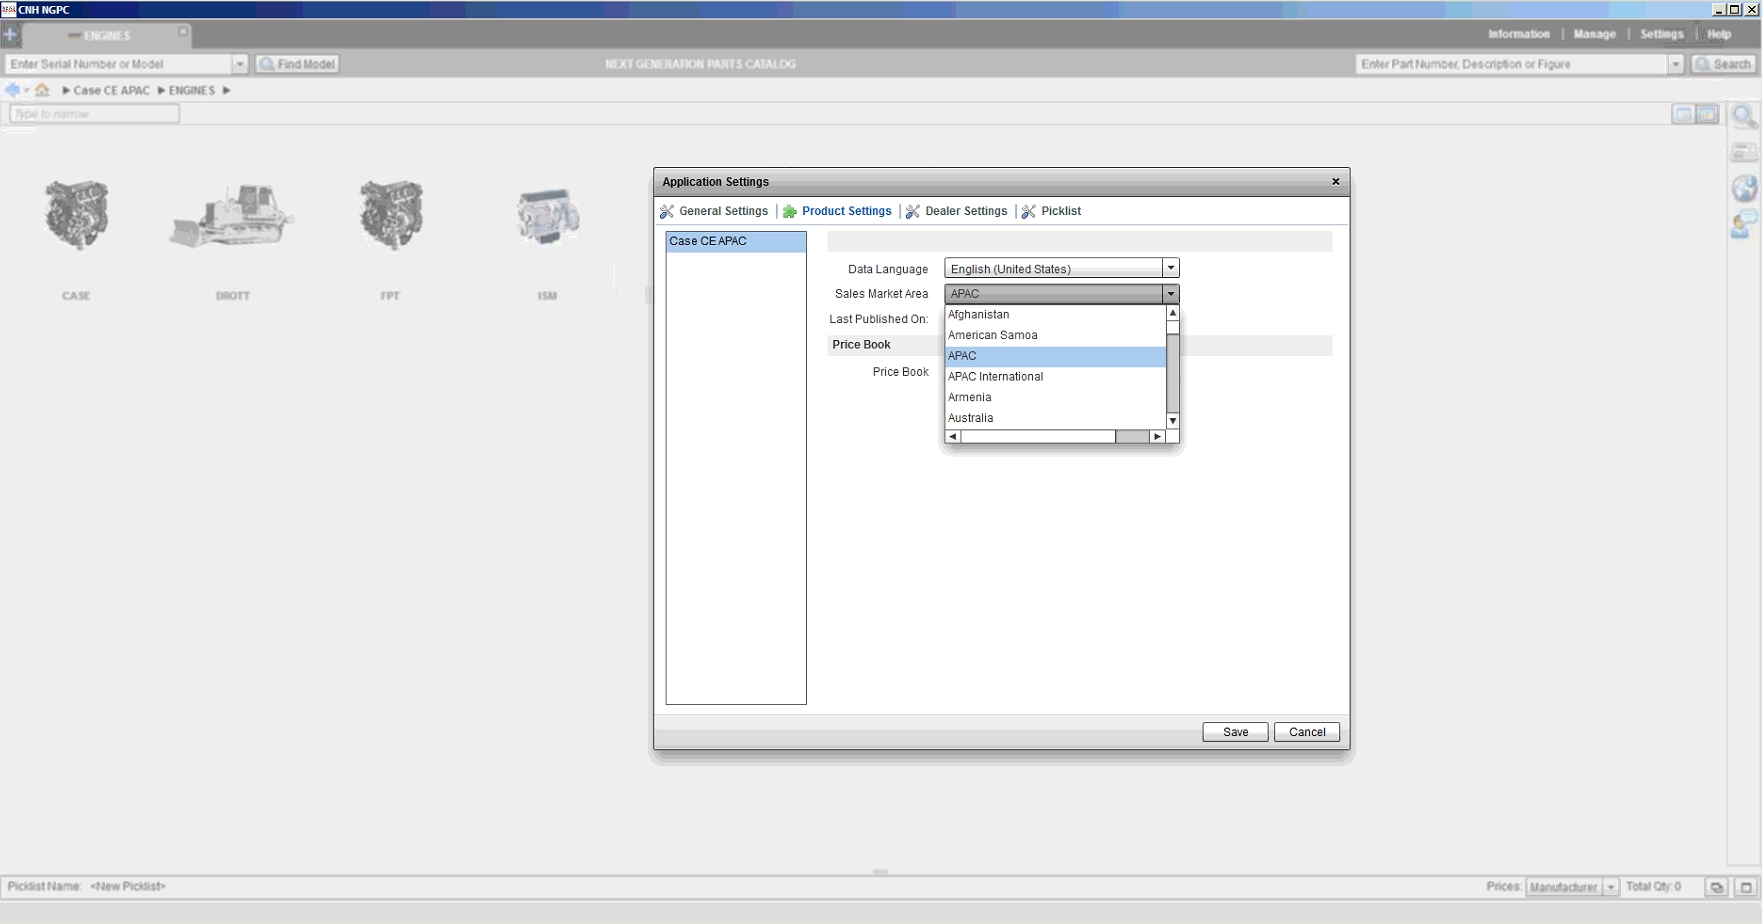1762x924 pixels.
Task: Click the Search button
Action: coord(1722,64)
